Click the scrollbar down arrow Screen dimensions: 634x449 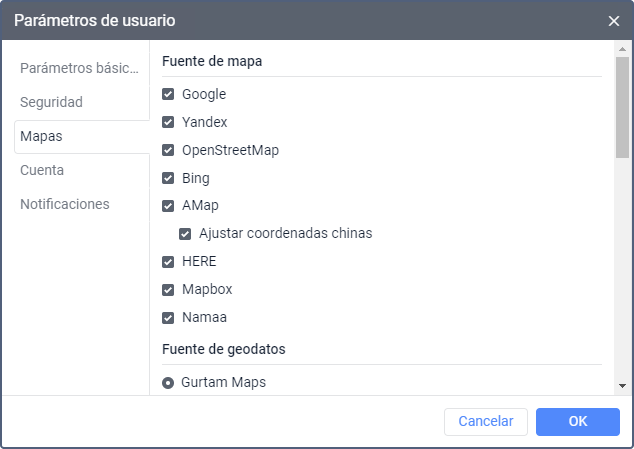tap(622, 386)
